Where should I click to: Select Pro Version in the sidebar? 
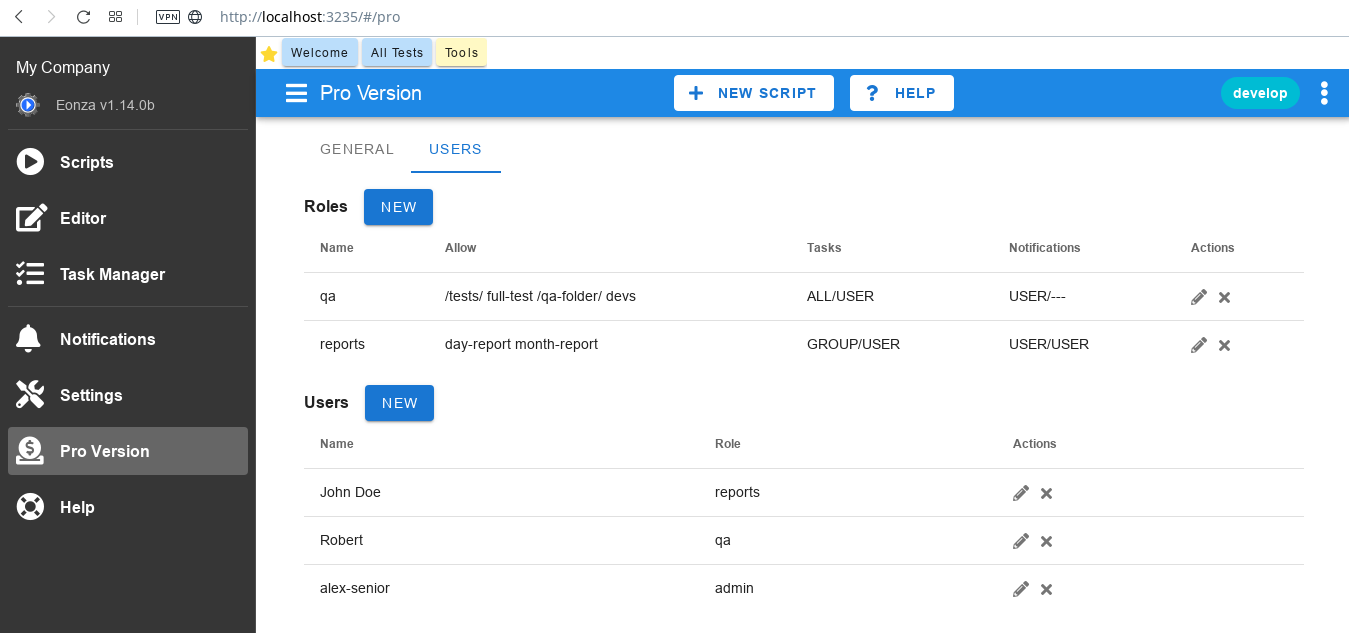[128, 451]
